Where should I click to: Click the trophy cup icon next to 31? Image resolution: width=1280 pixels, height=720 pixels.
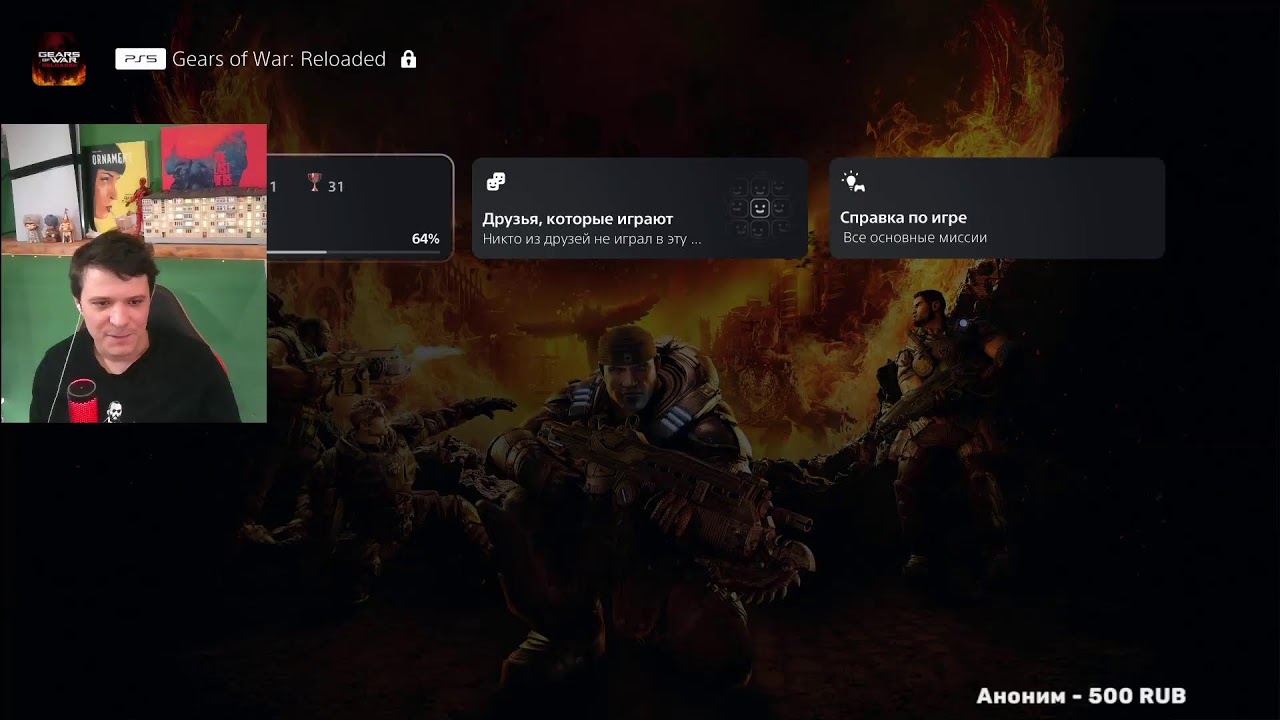point(314,182)
